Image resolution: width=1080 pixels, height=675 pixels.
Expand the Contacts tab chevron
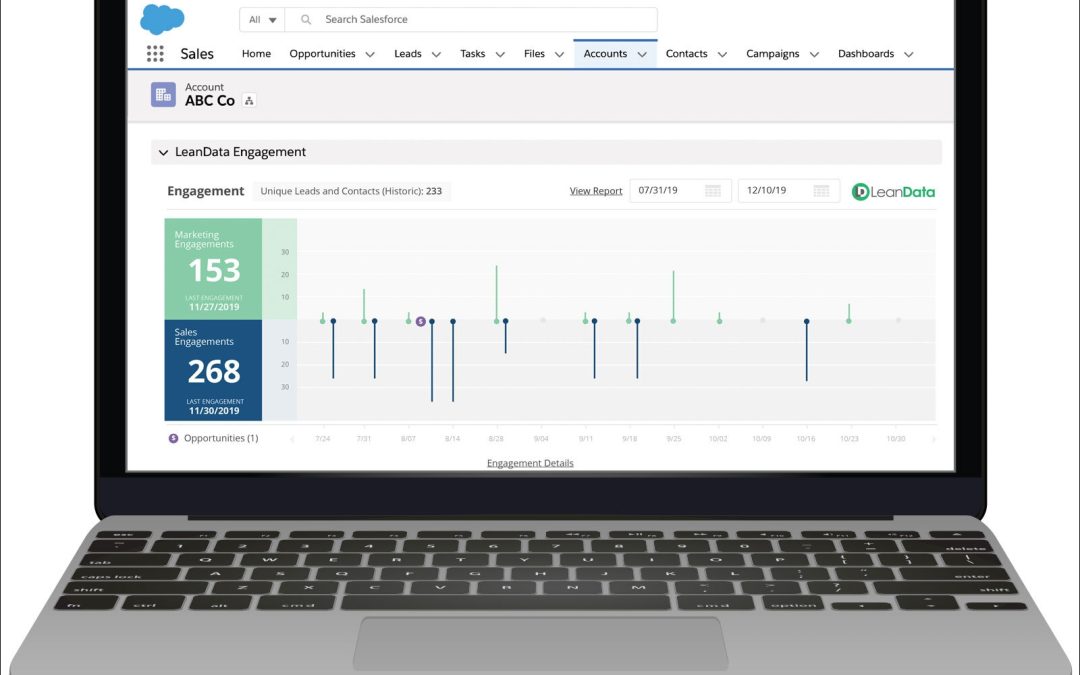pos(722,54)
